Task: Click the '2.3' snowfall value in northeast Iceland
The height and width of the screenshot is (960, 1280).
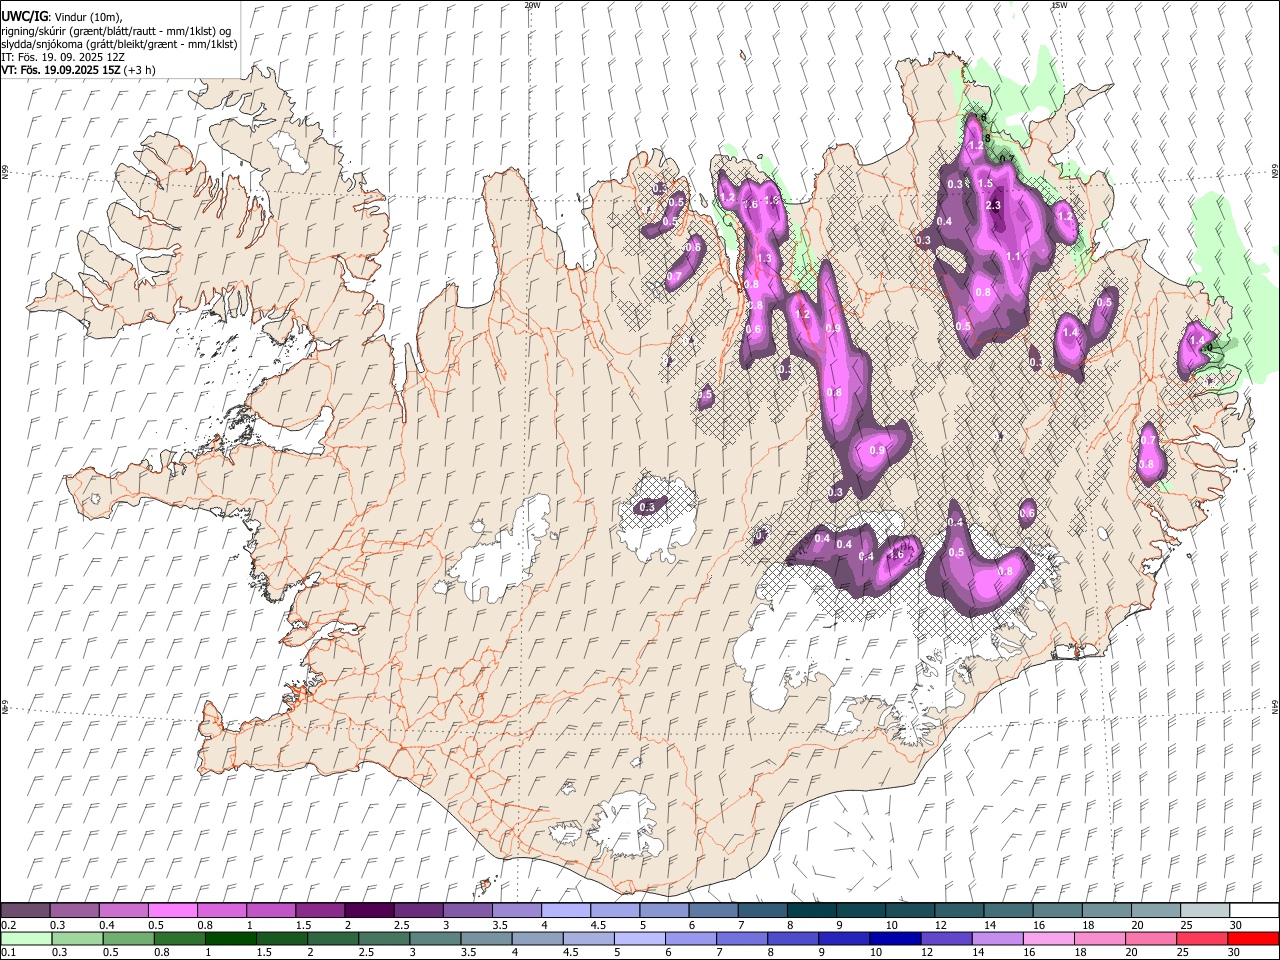Action: coord(993,205)
